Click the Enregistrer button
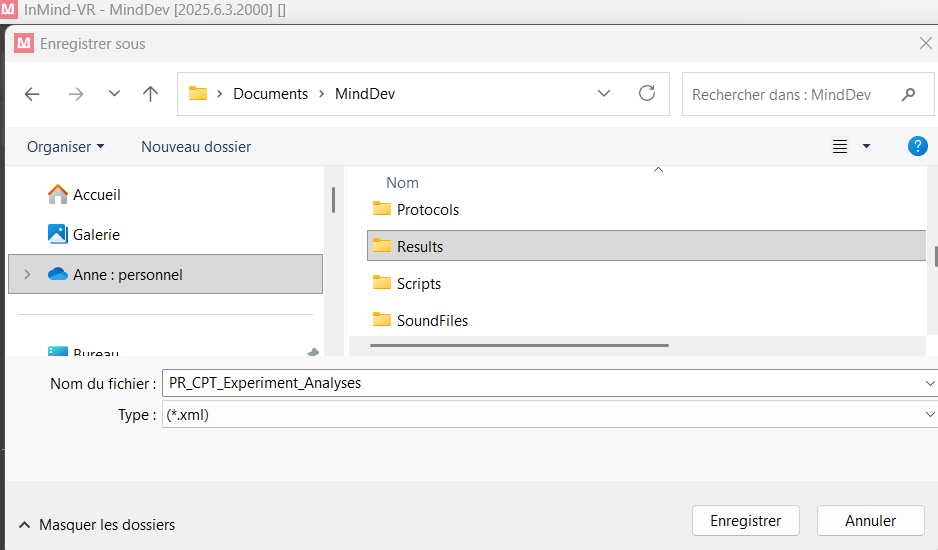 745,520
